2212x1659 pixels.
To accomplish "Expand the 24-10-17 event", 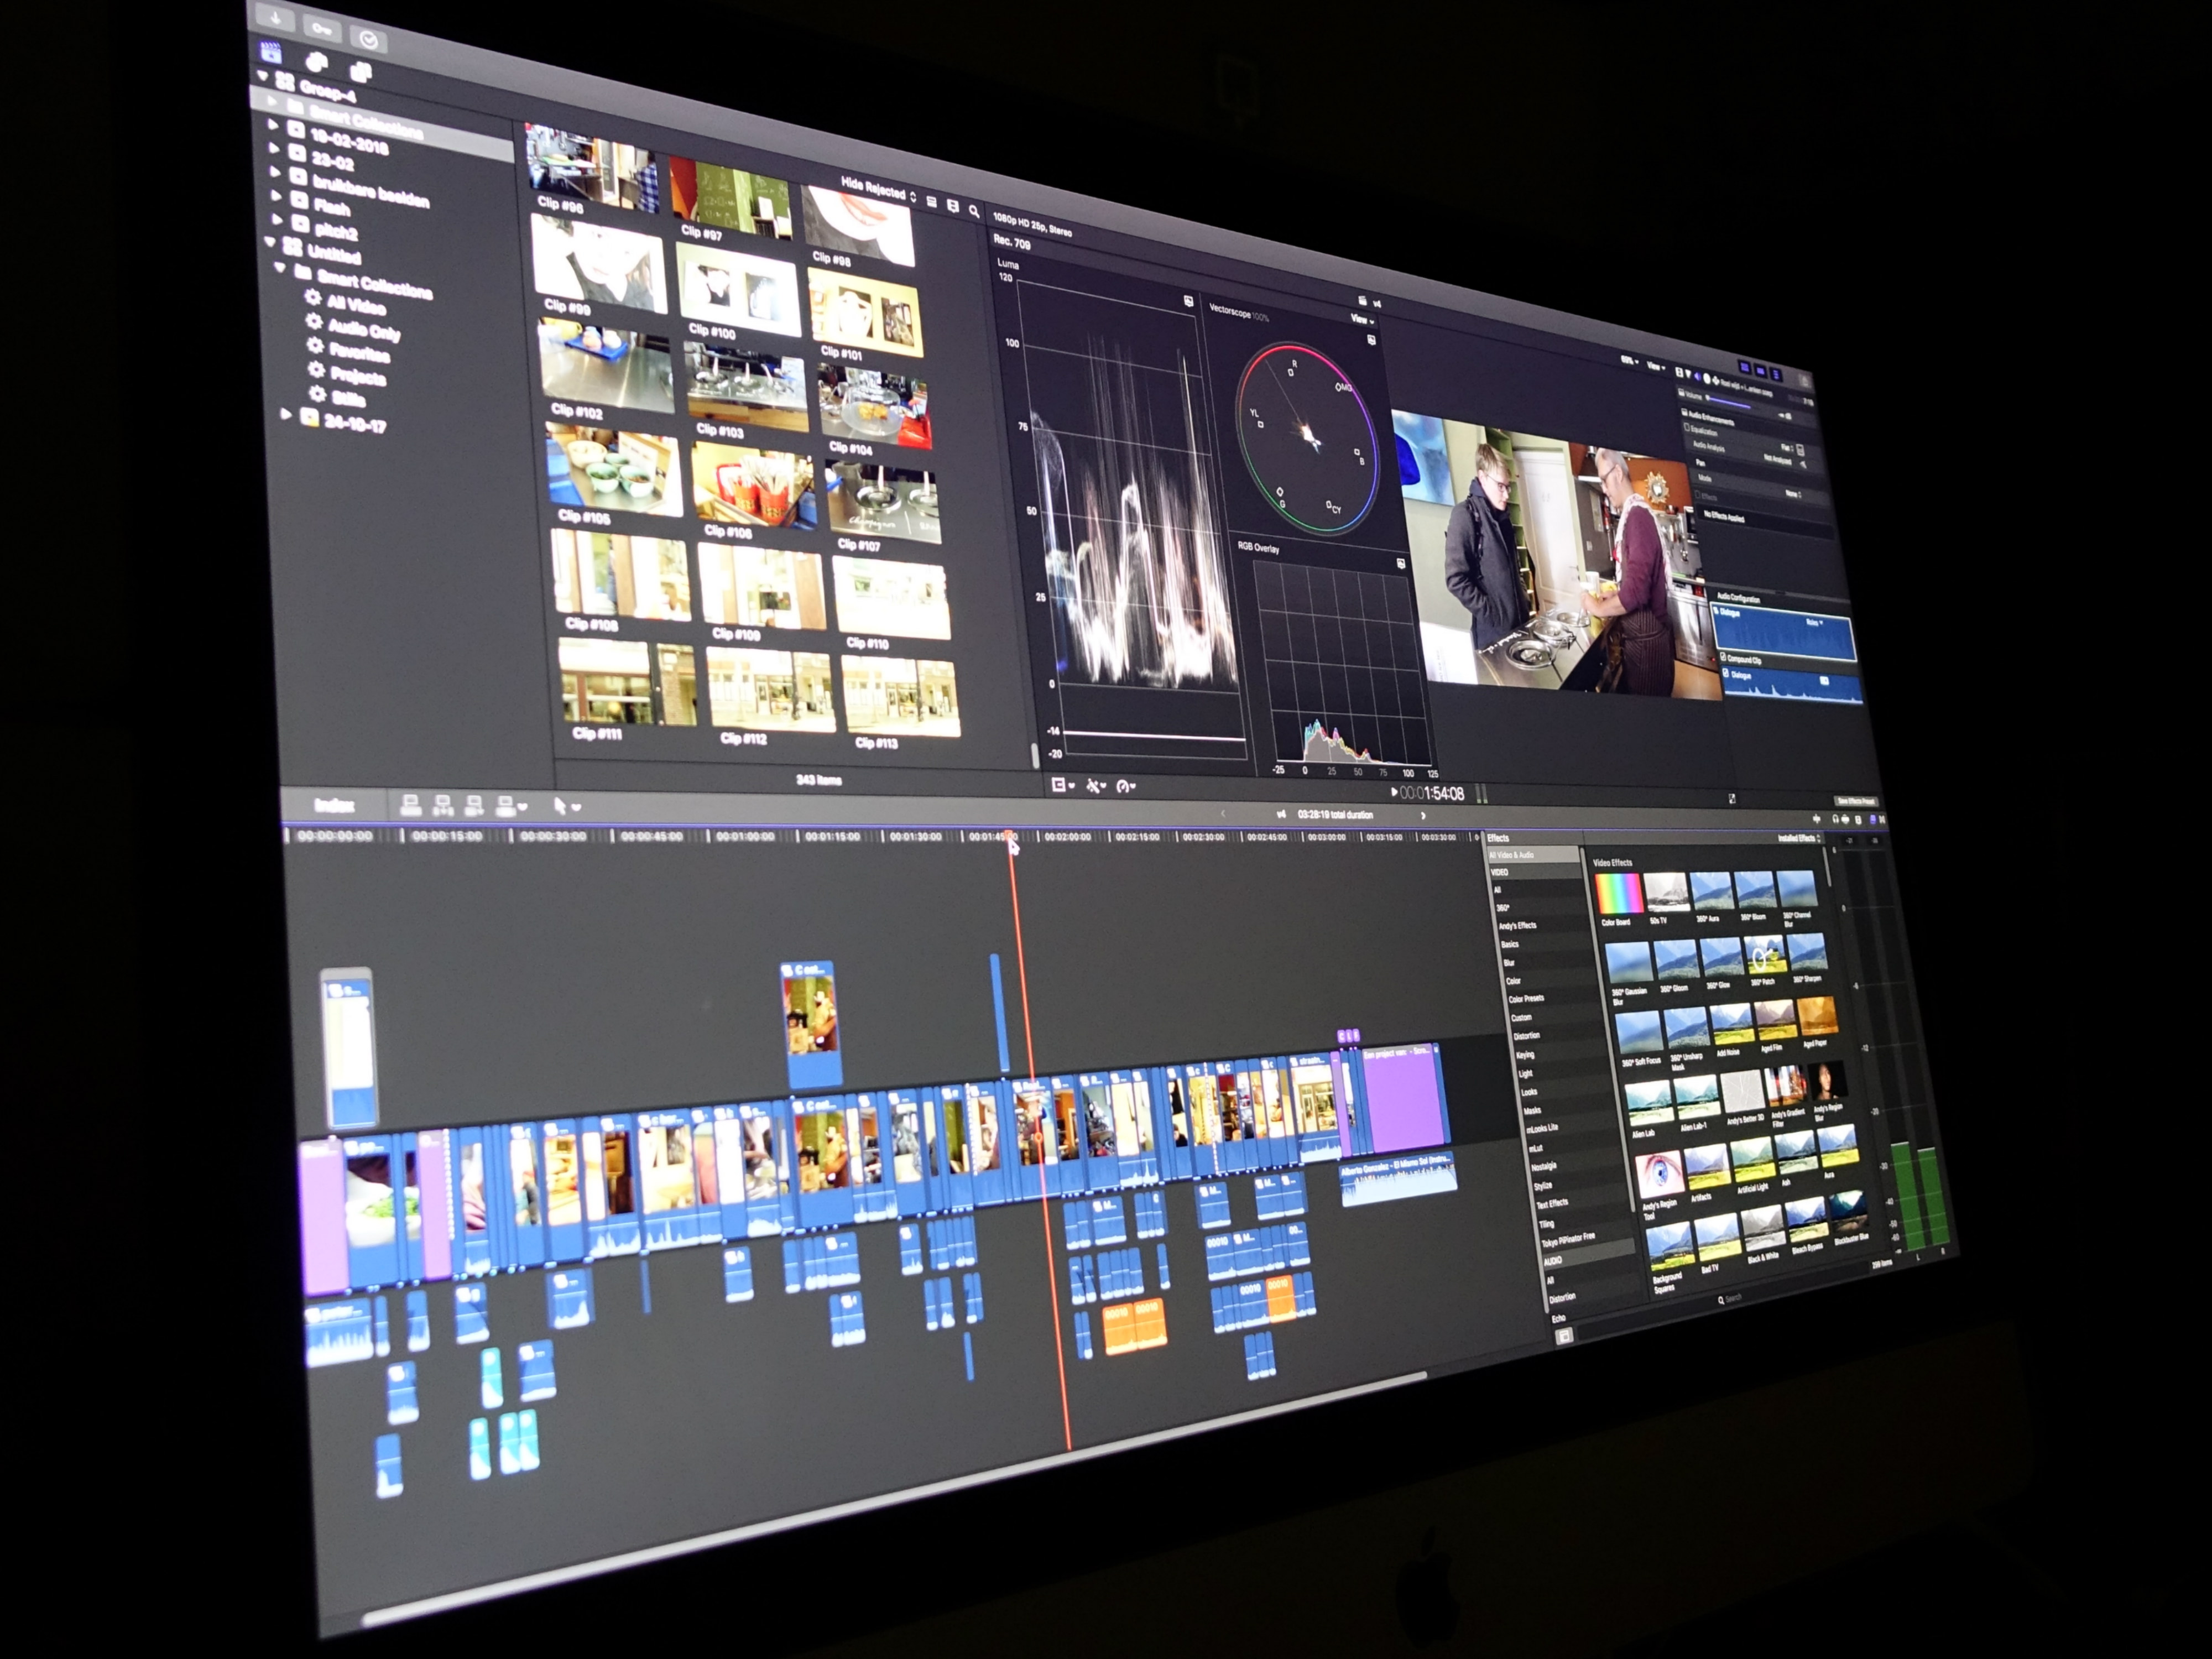I will [286, 413].
